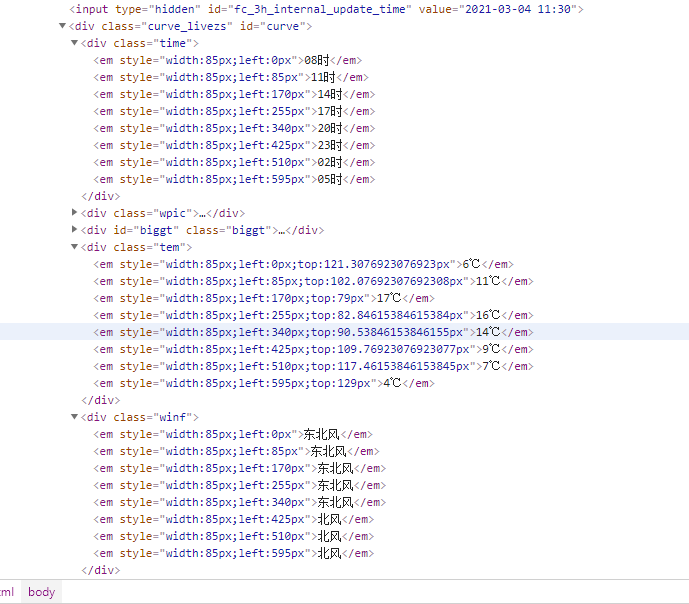This screenshot has width=689, height=604.
Task: Select the em row containing 02时
Action: click(234, 163)
